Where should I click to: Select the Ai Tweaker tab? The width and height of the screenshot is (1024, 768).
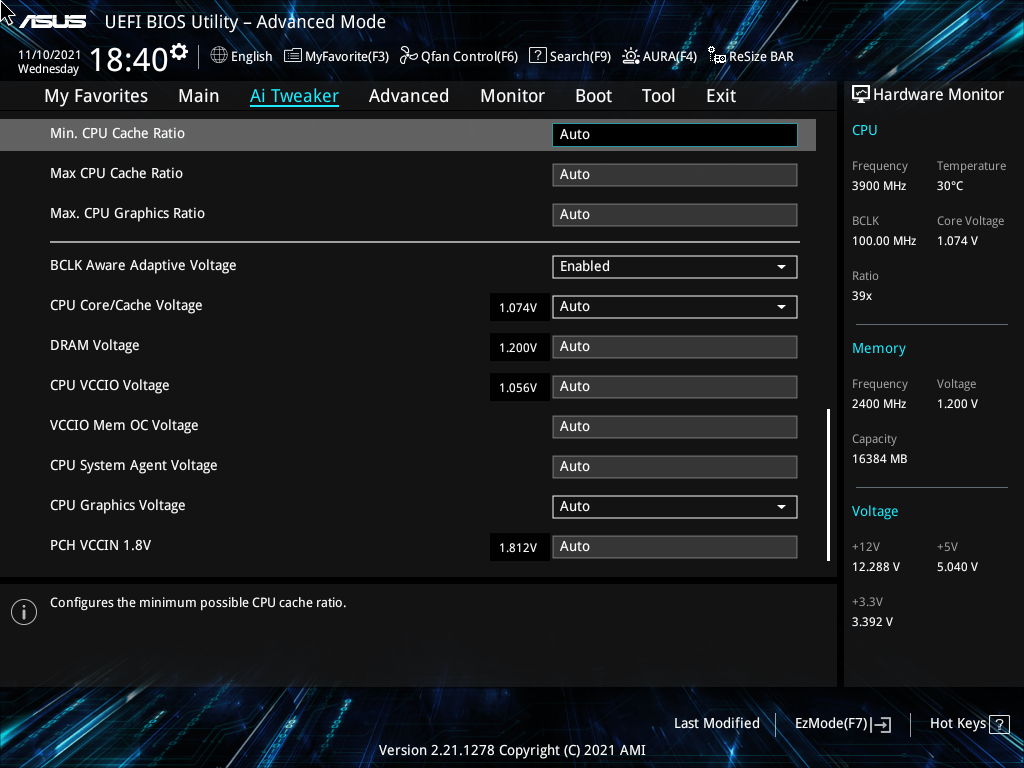[x=294, y=96]
